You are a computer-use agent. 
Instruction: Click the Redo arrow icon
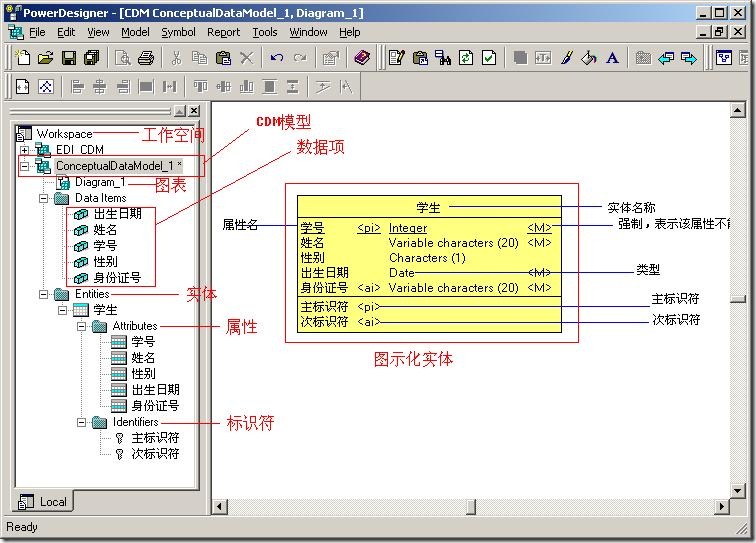(300, 58)
